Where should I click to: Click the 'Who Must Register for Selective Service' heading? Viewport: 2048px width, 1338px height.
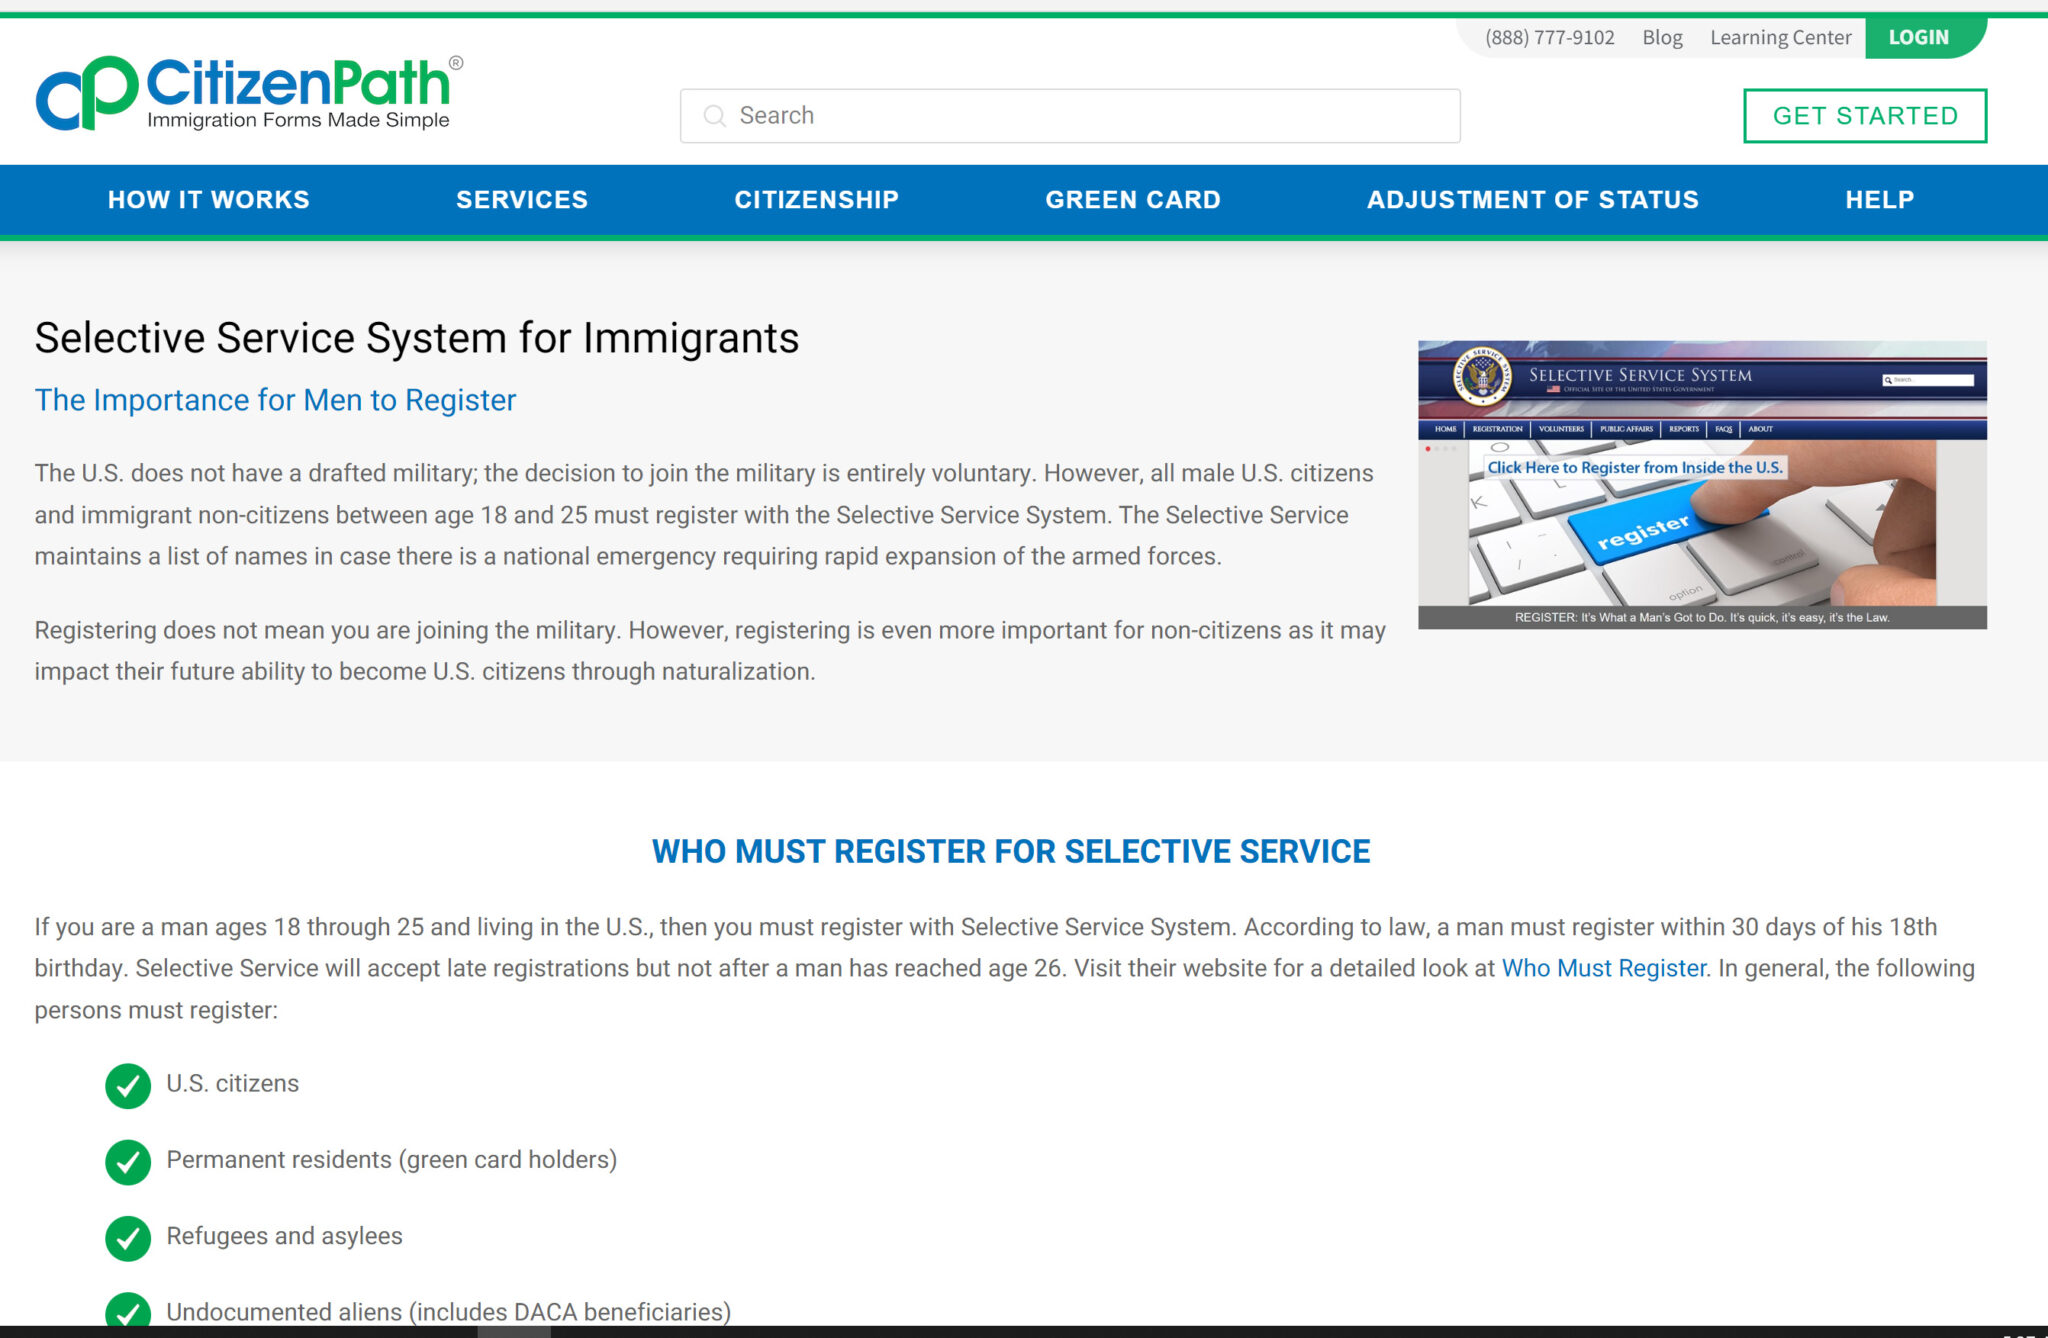[x=1011, y=851]
